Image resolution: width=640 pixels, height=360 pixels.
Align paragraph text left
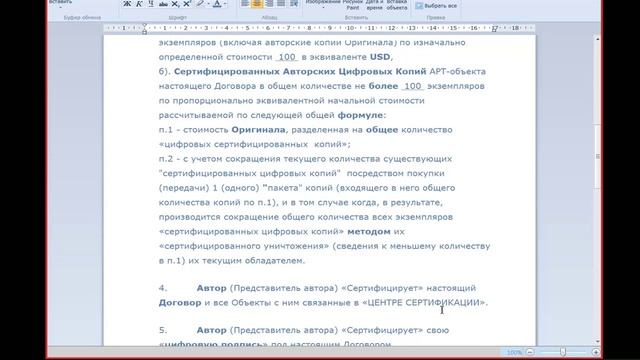click(245, 4)
